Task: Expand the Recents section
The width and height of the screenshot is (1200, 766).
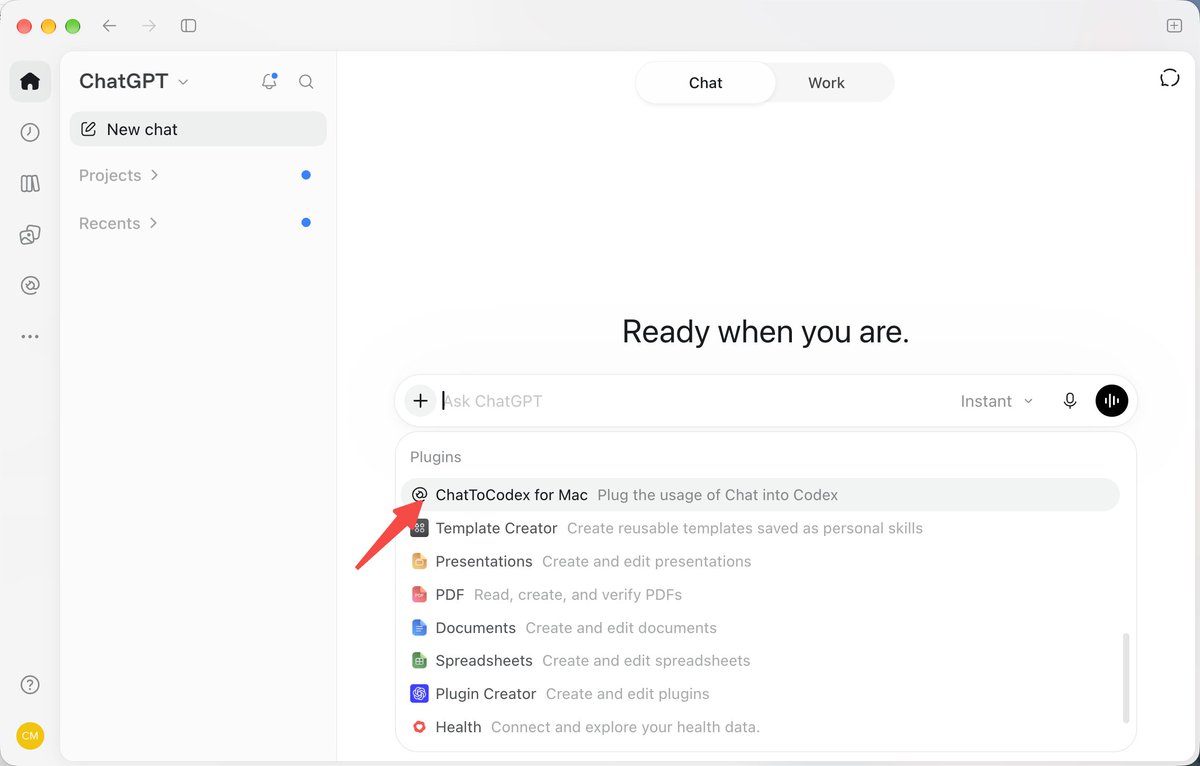Action: click(119, 223)
